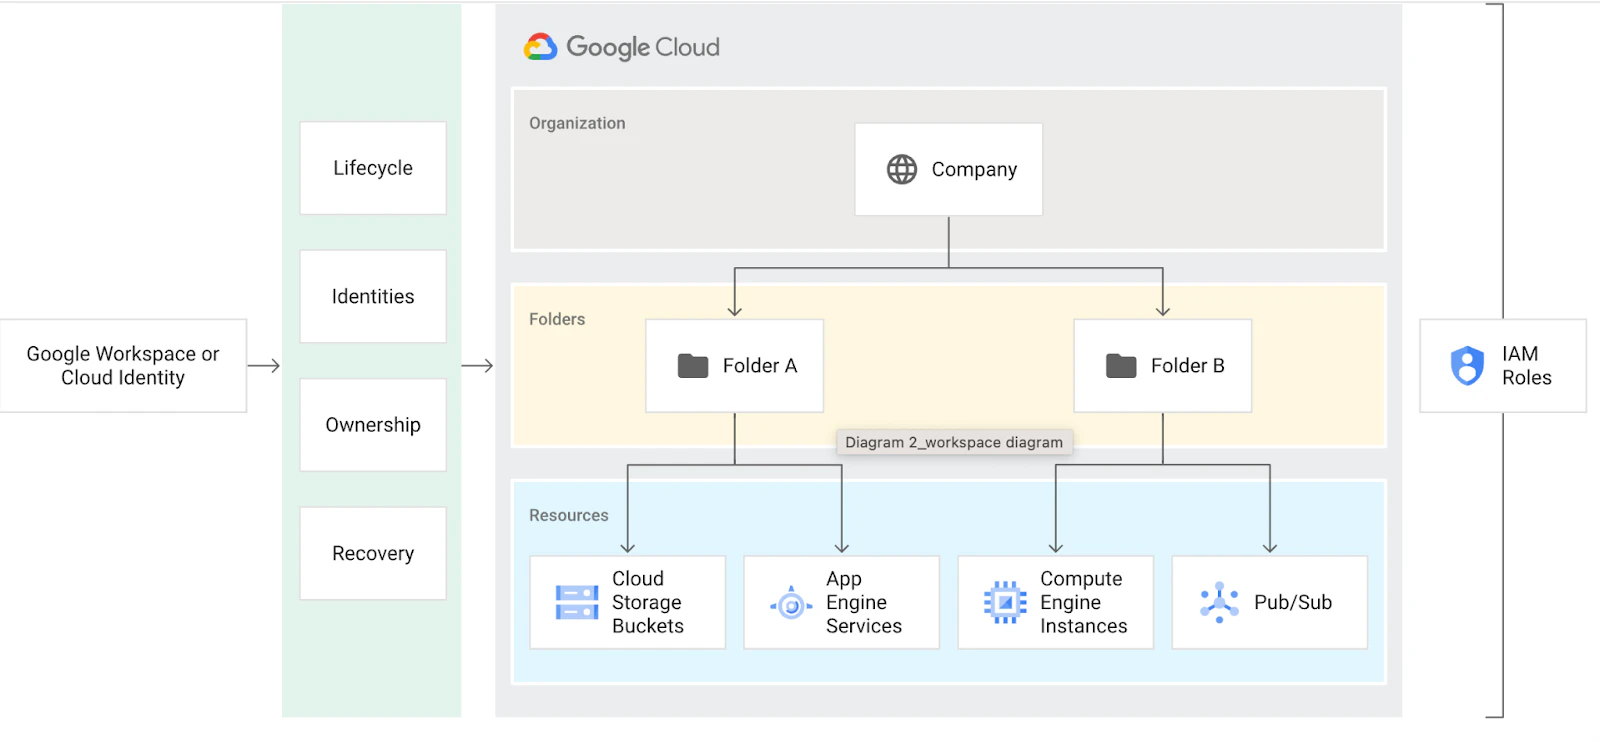The height and width of the screenshot is (742, 1600).
Task: Click the folder icon next to Folder A
Action: pos(693,366)
